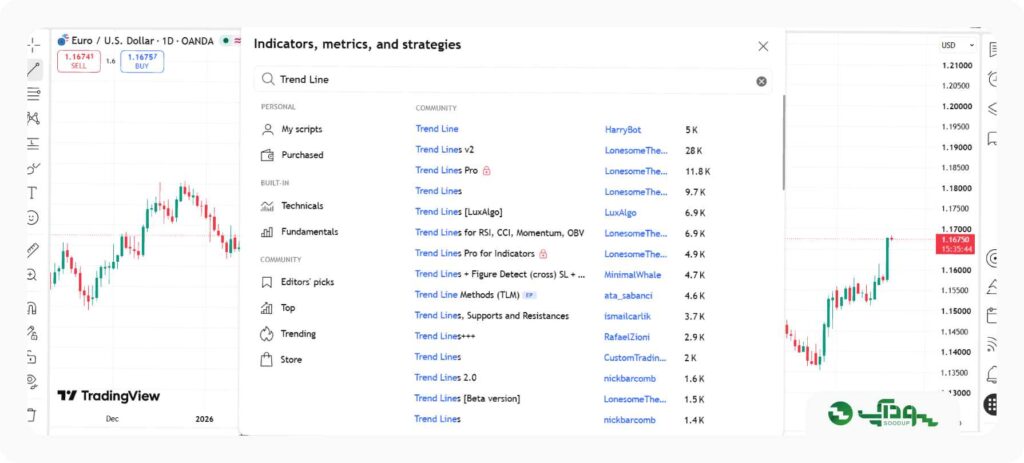Open author MinimalWhale profile
Screen dimensions: 1024x463
(632, 275)
